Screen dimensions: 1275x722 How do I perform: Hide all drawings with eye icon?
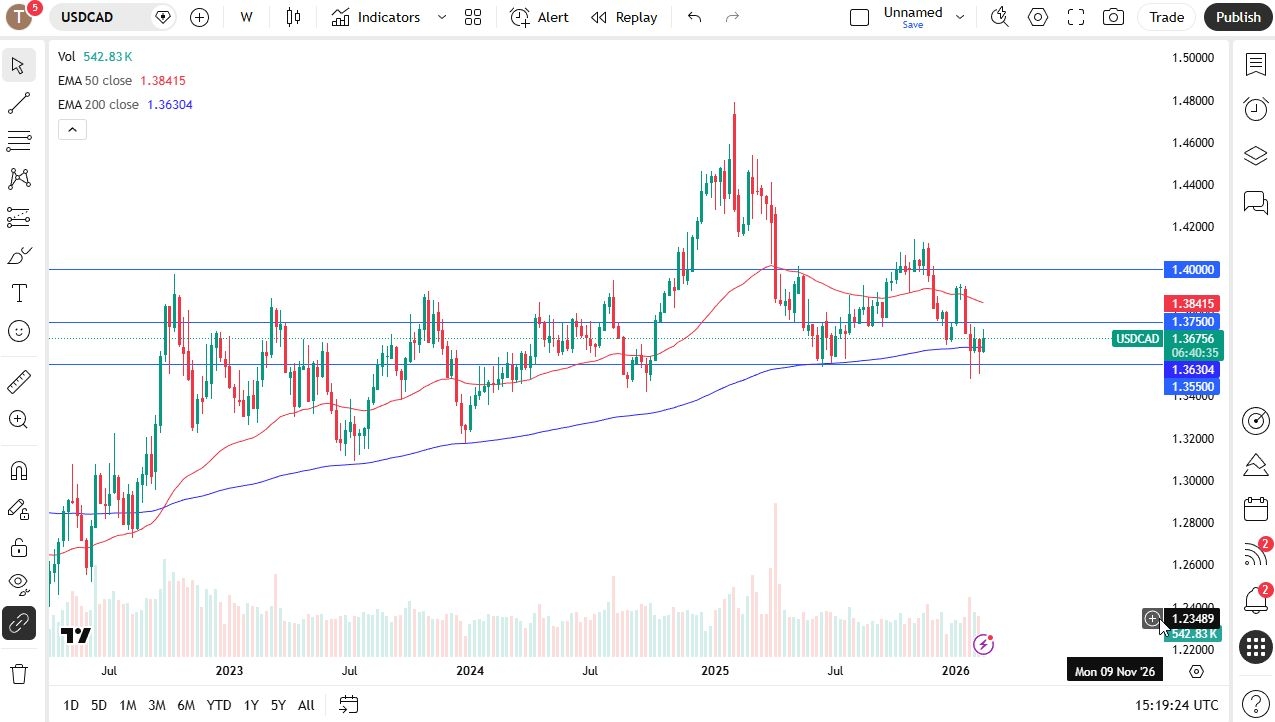(18, 583)
